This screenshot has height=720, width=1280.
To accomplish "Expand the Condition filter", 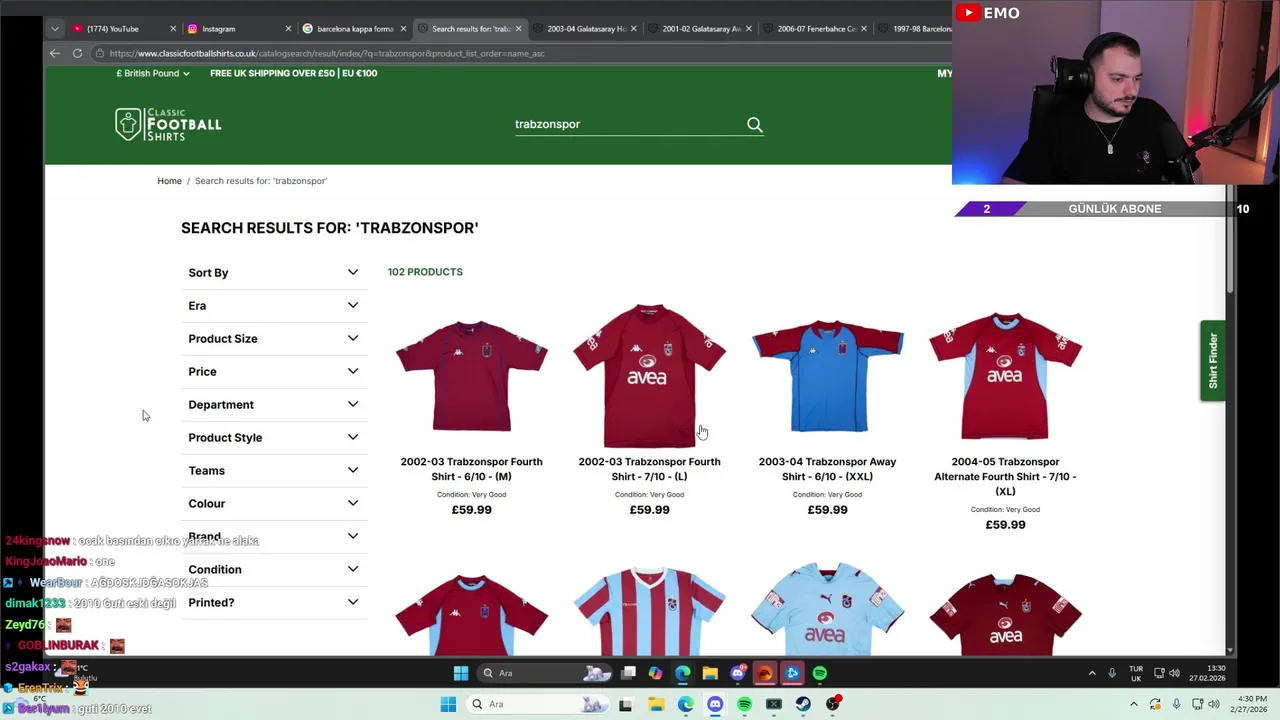I will tap(273, 569).
